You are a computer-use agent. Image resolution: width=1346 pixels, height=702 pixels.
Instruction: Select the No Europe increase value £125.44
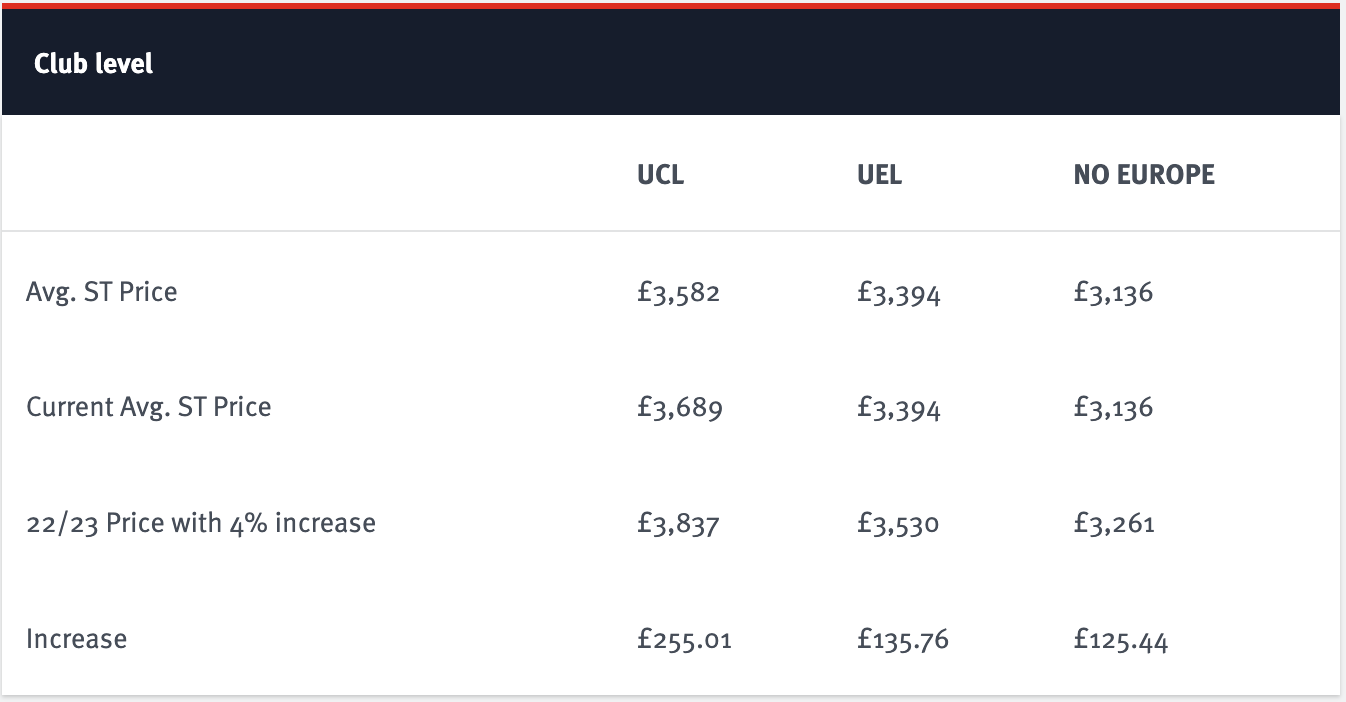[x=1121, y=640]
